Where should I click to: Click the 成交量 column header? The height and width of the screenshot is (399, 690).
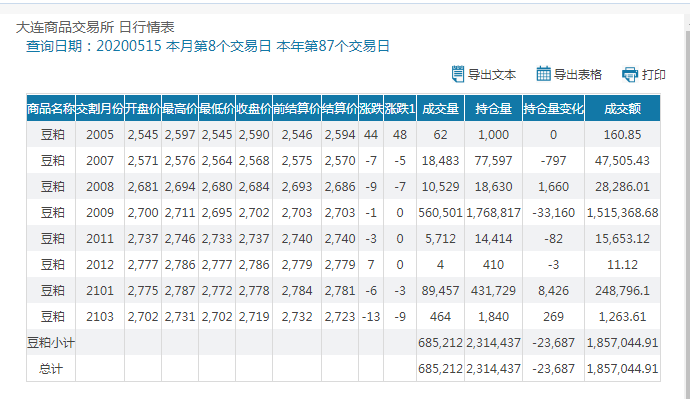(x=440, y=108)
